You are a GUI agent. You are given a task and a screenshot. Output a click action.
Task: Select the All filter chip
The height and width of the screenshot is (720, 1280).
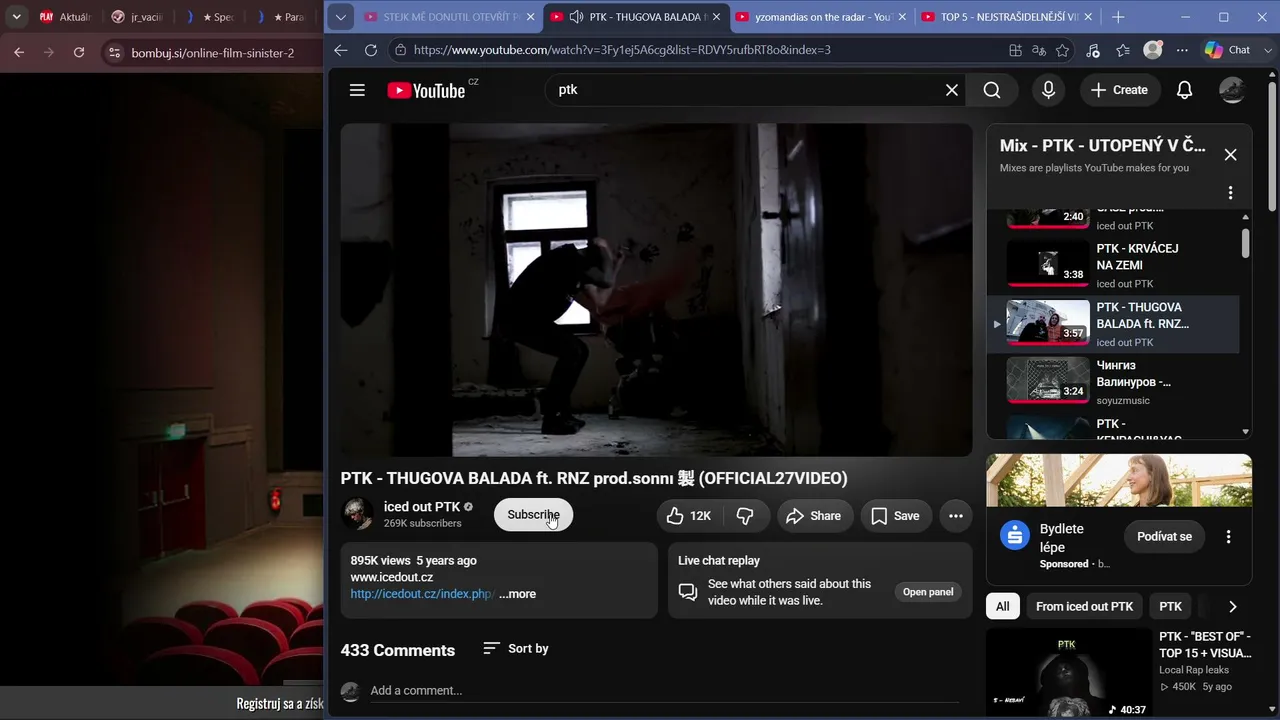pos(1003,607)
